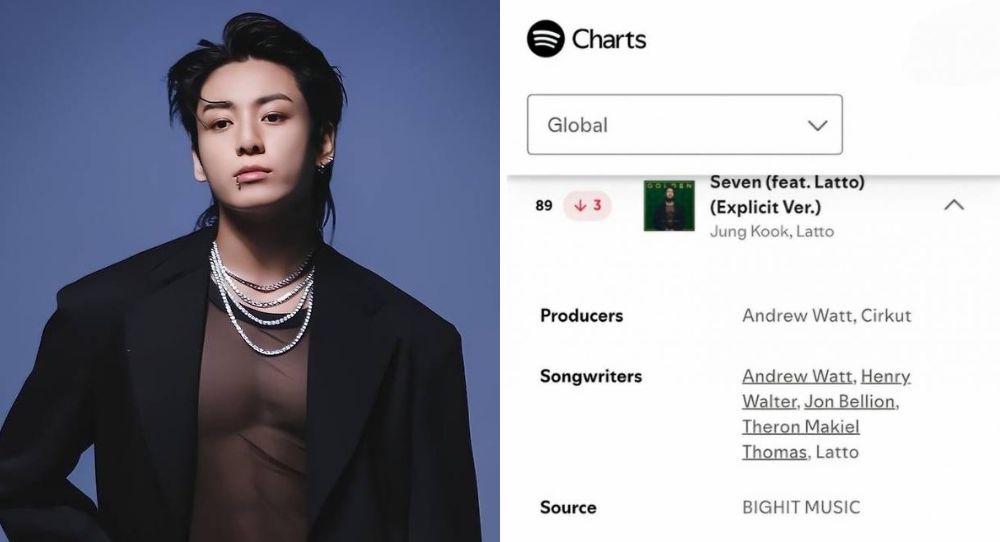1000x542 pixels.
Task: Click the Producers label
Action: [x=582, y=316]
